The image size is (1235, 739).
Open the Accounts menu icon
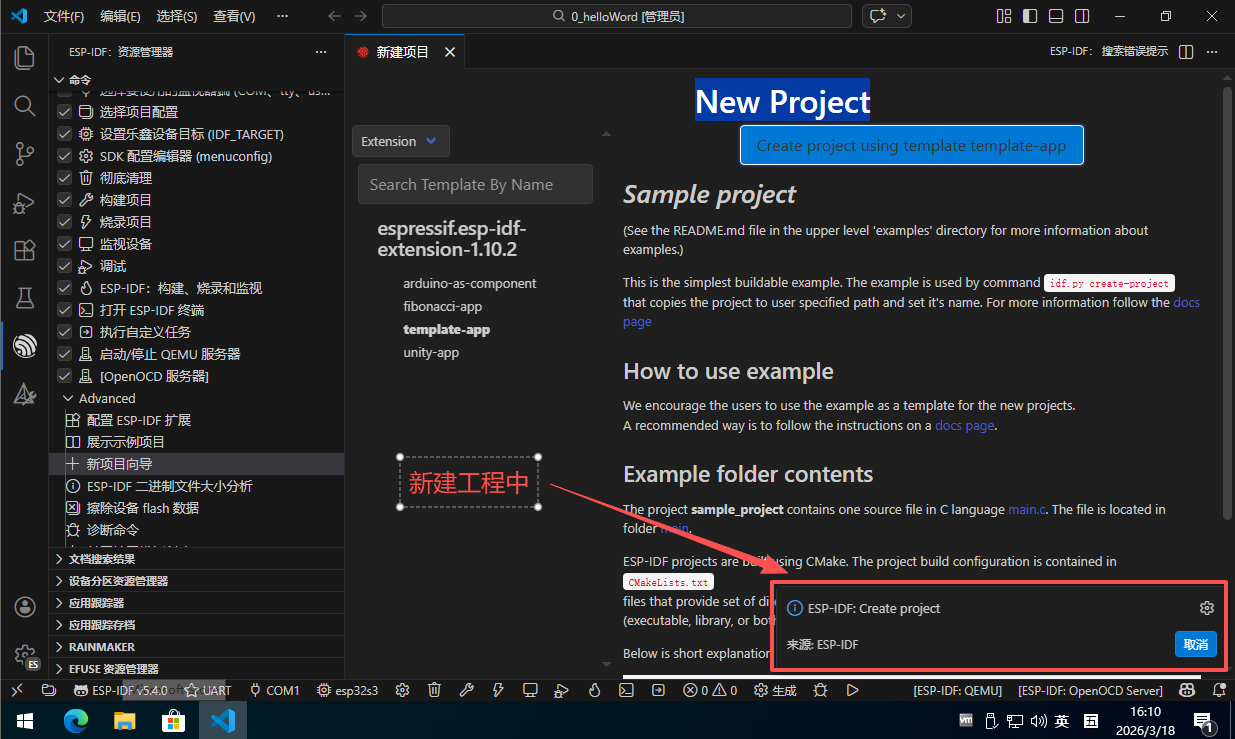tap(24, 607)
